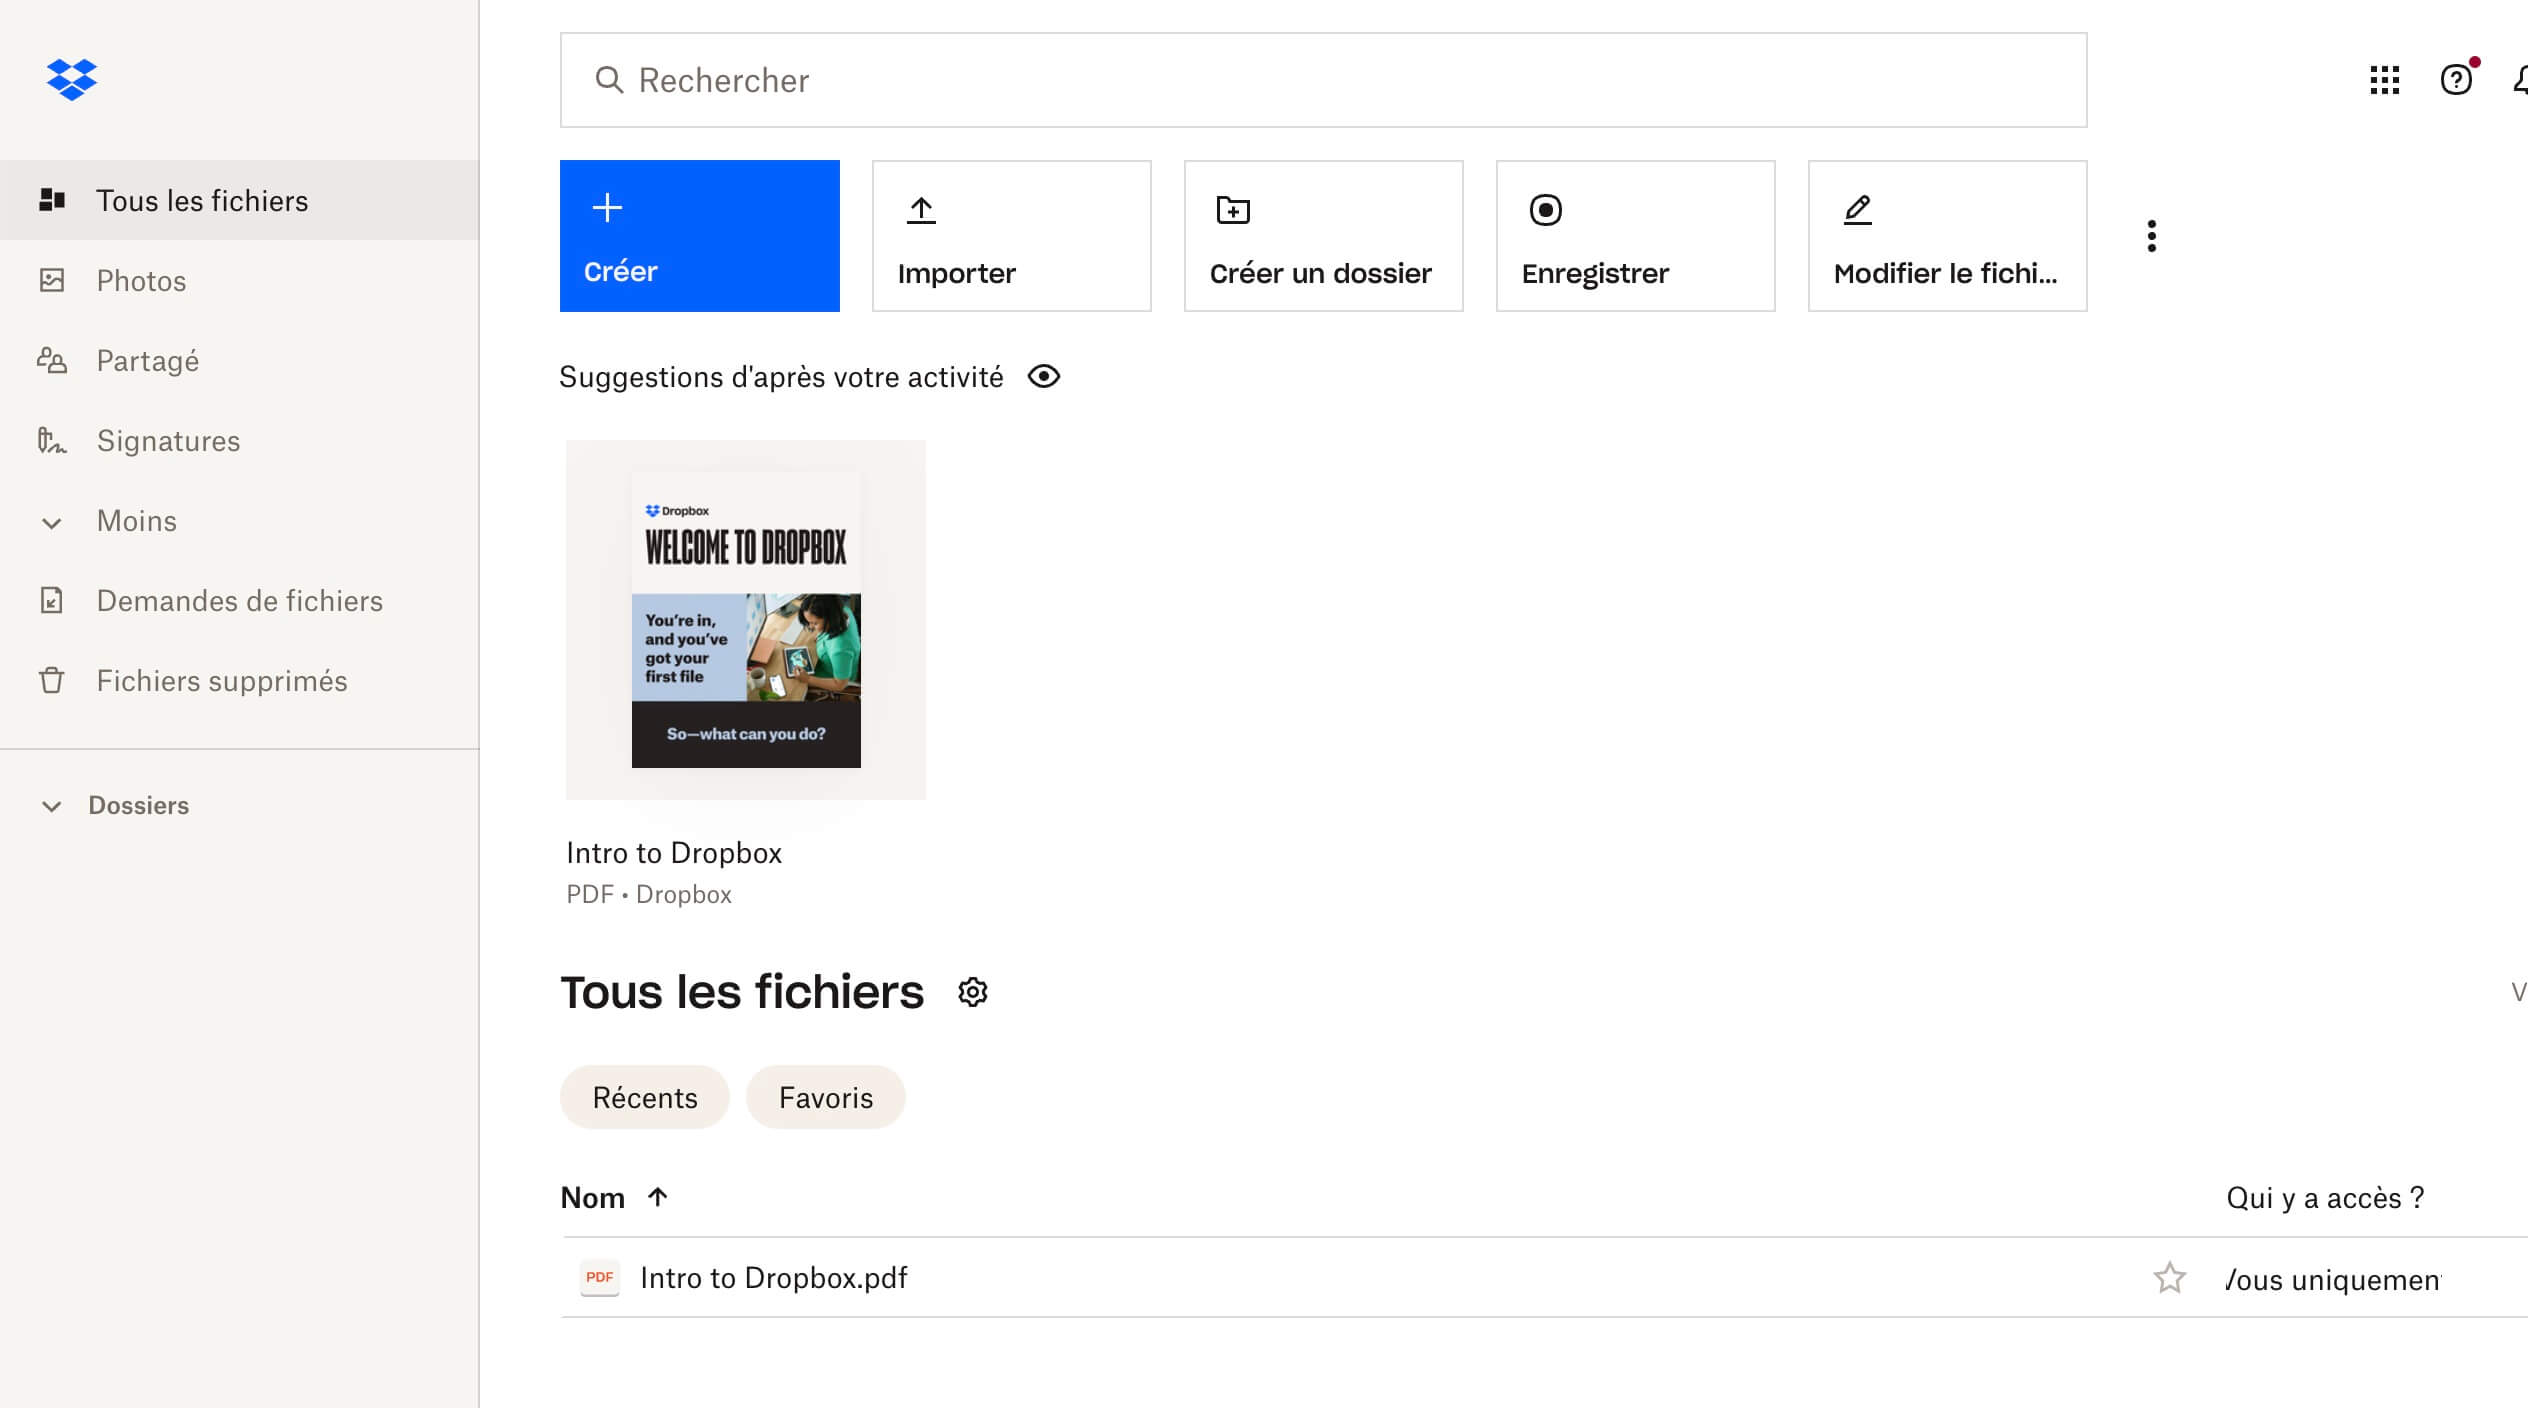Click the blue Créer button
The width and height of the screenshot is (2528, 1408).
[x=700, y=236]
